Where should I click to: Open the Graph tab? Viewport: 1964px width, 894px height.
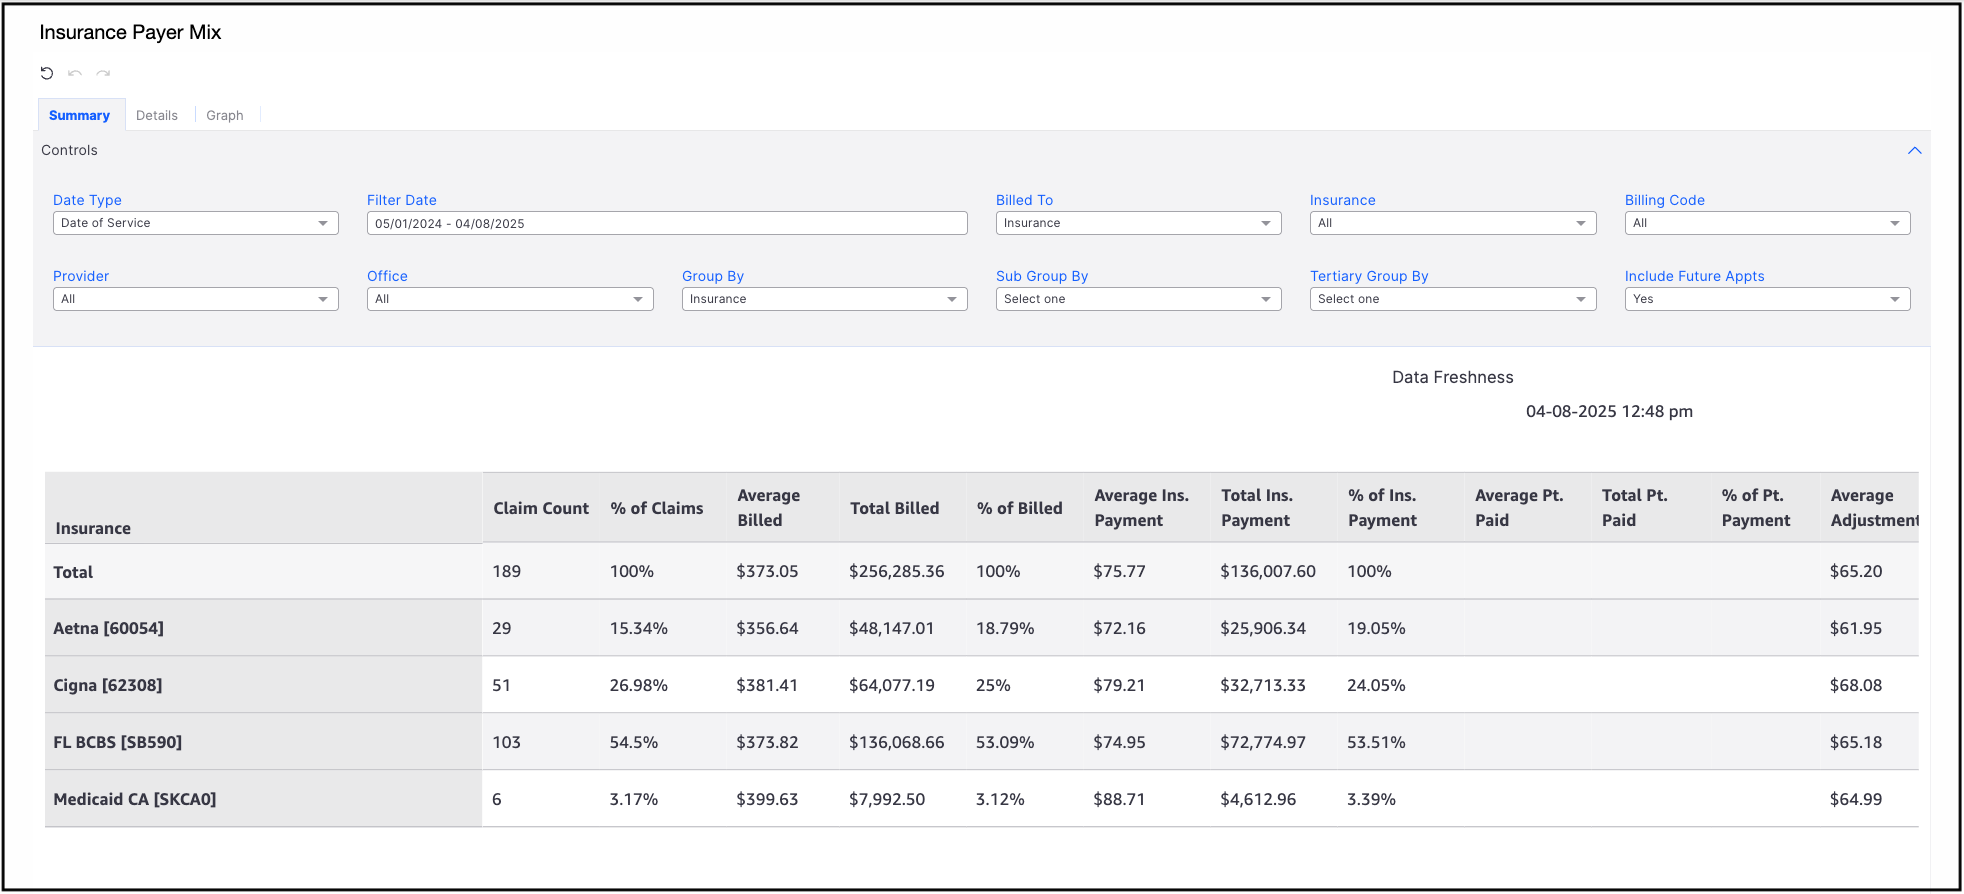click(225, 116)
